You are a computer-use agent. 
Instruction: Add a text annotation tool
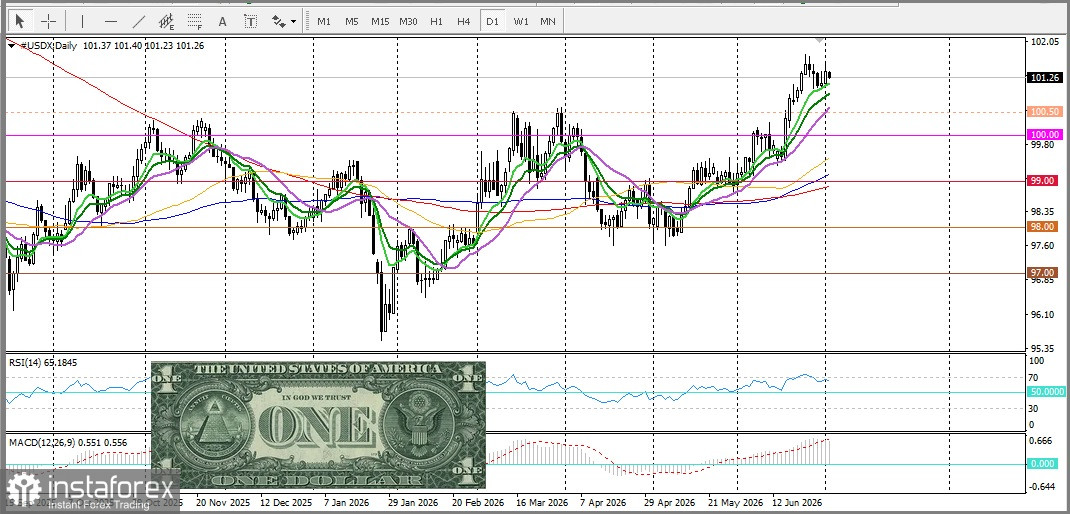[222, 21]
